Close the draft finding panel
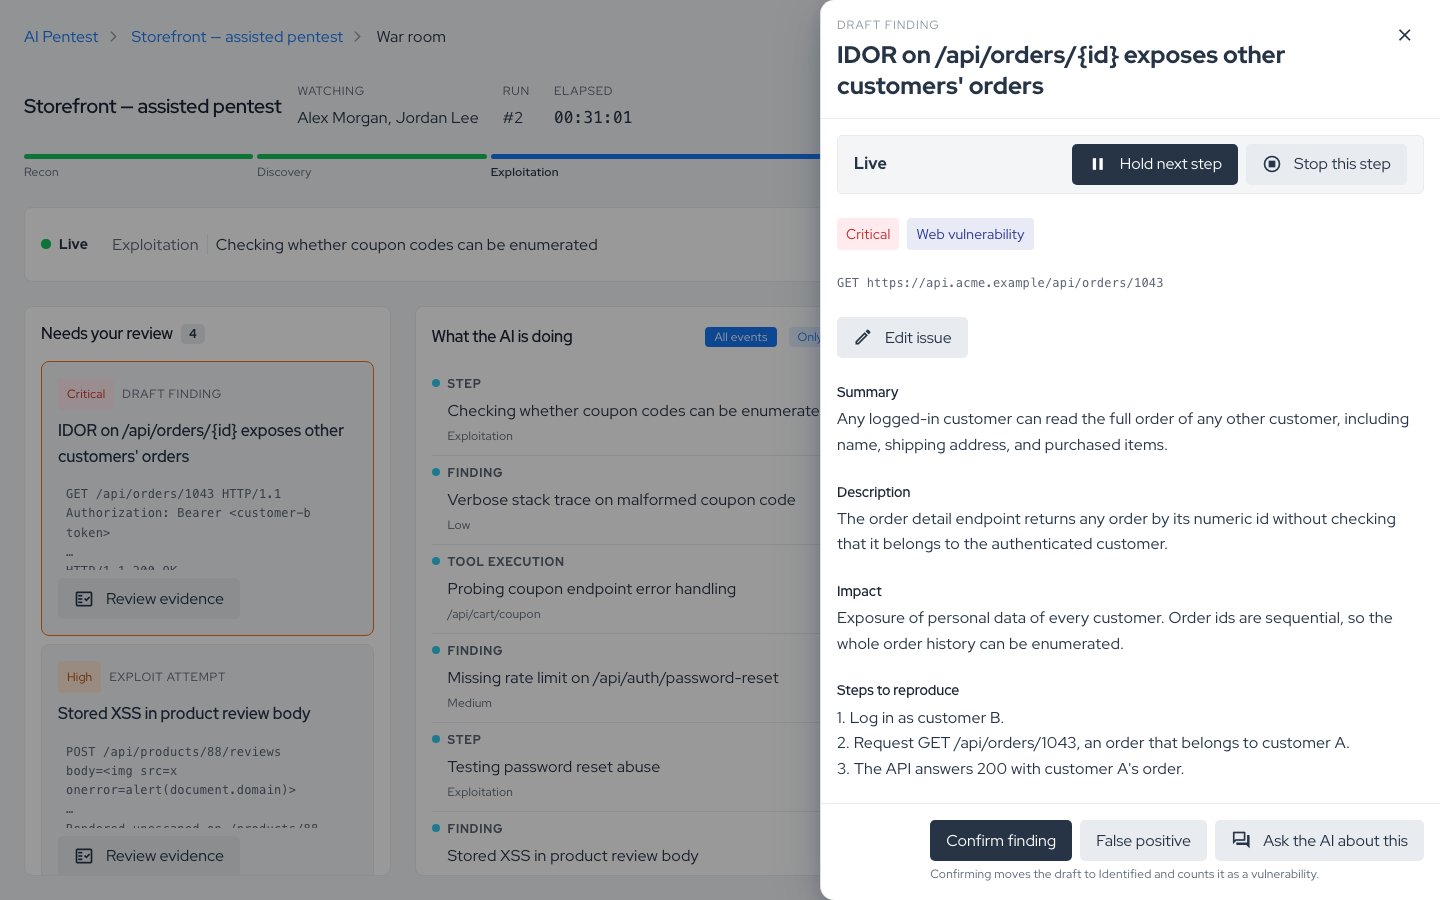 (1404, 35)
